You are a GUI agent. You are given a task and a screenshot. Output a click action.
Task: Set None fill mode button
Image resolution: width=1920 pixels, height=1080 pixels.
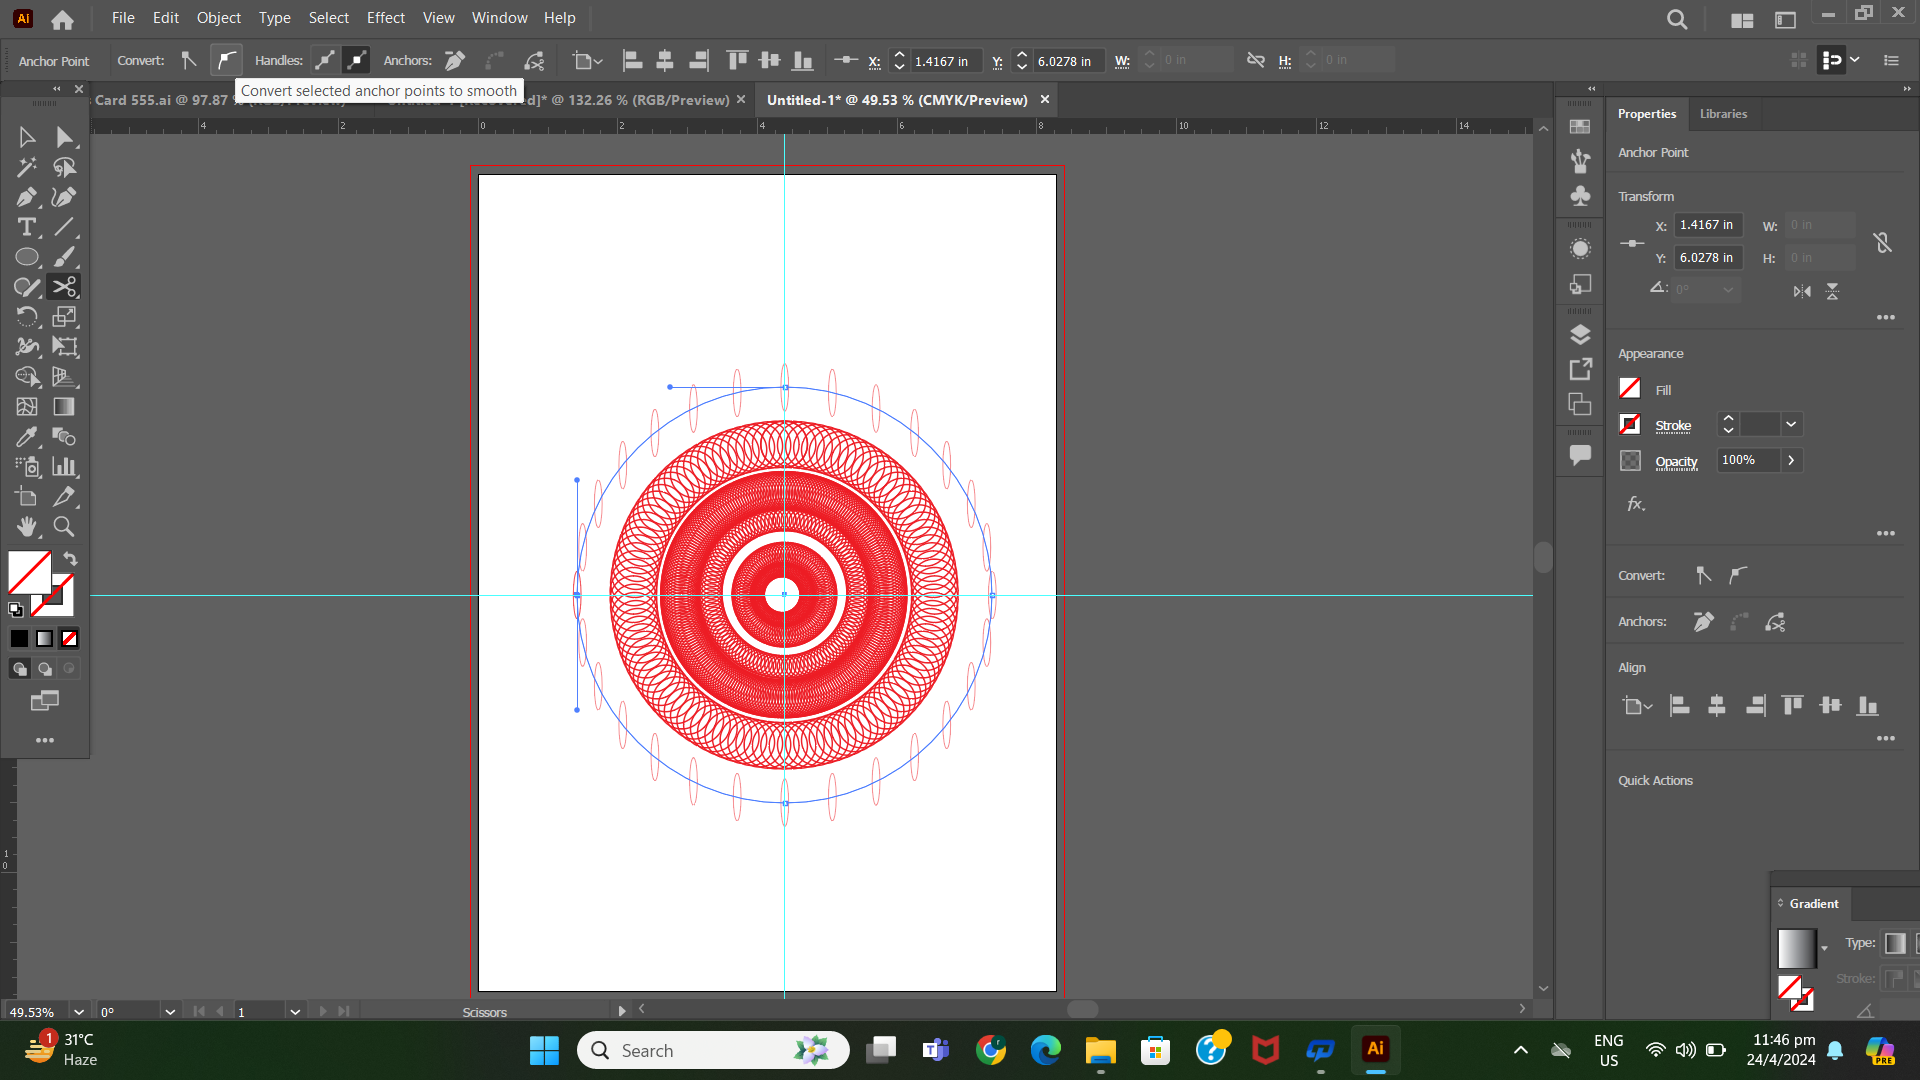pyautogui.click(x=69, y=639)
